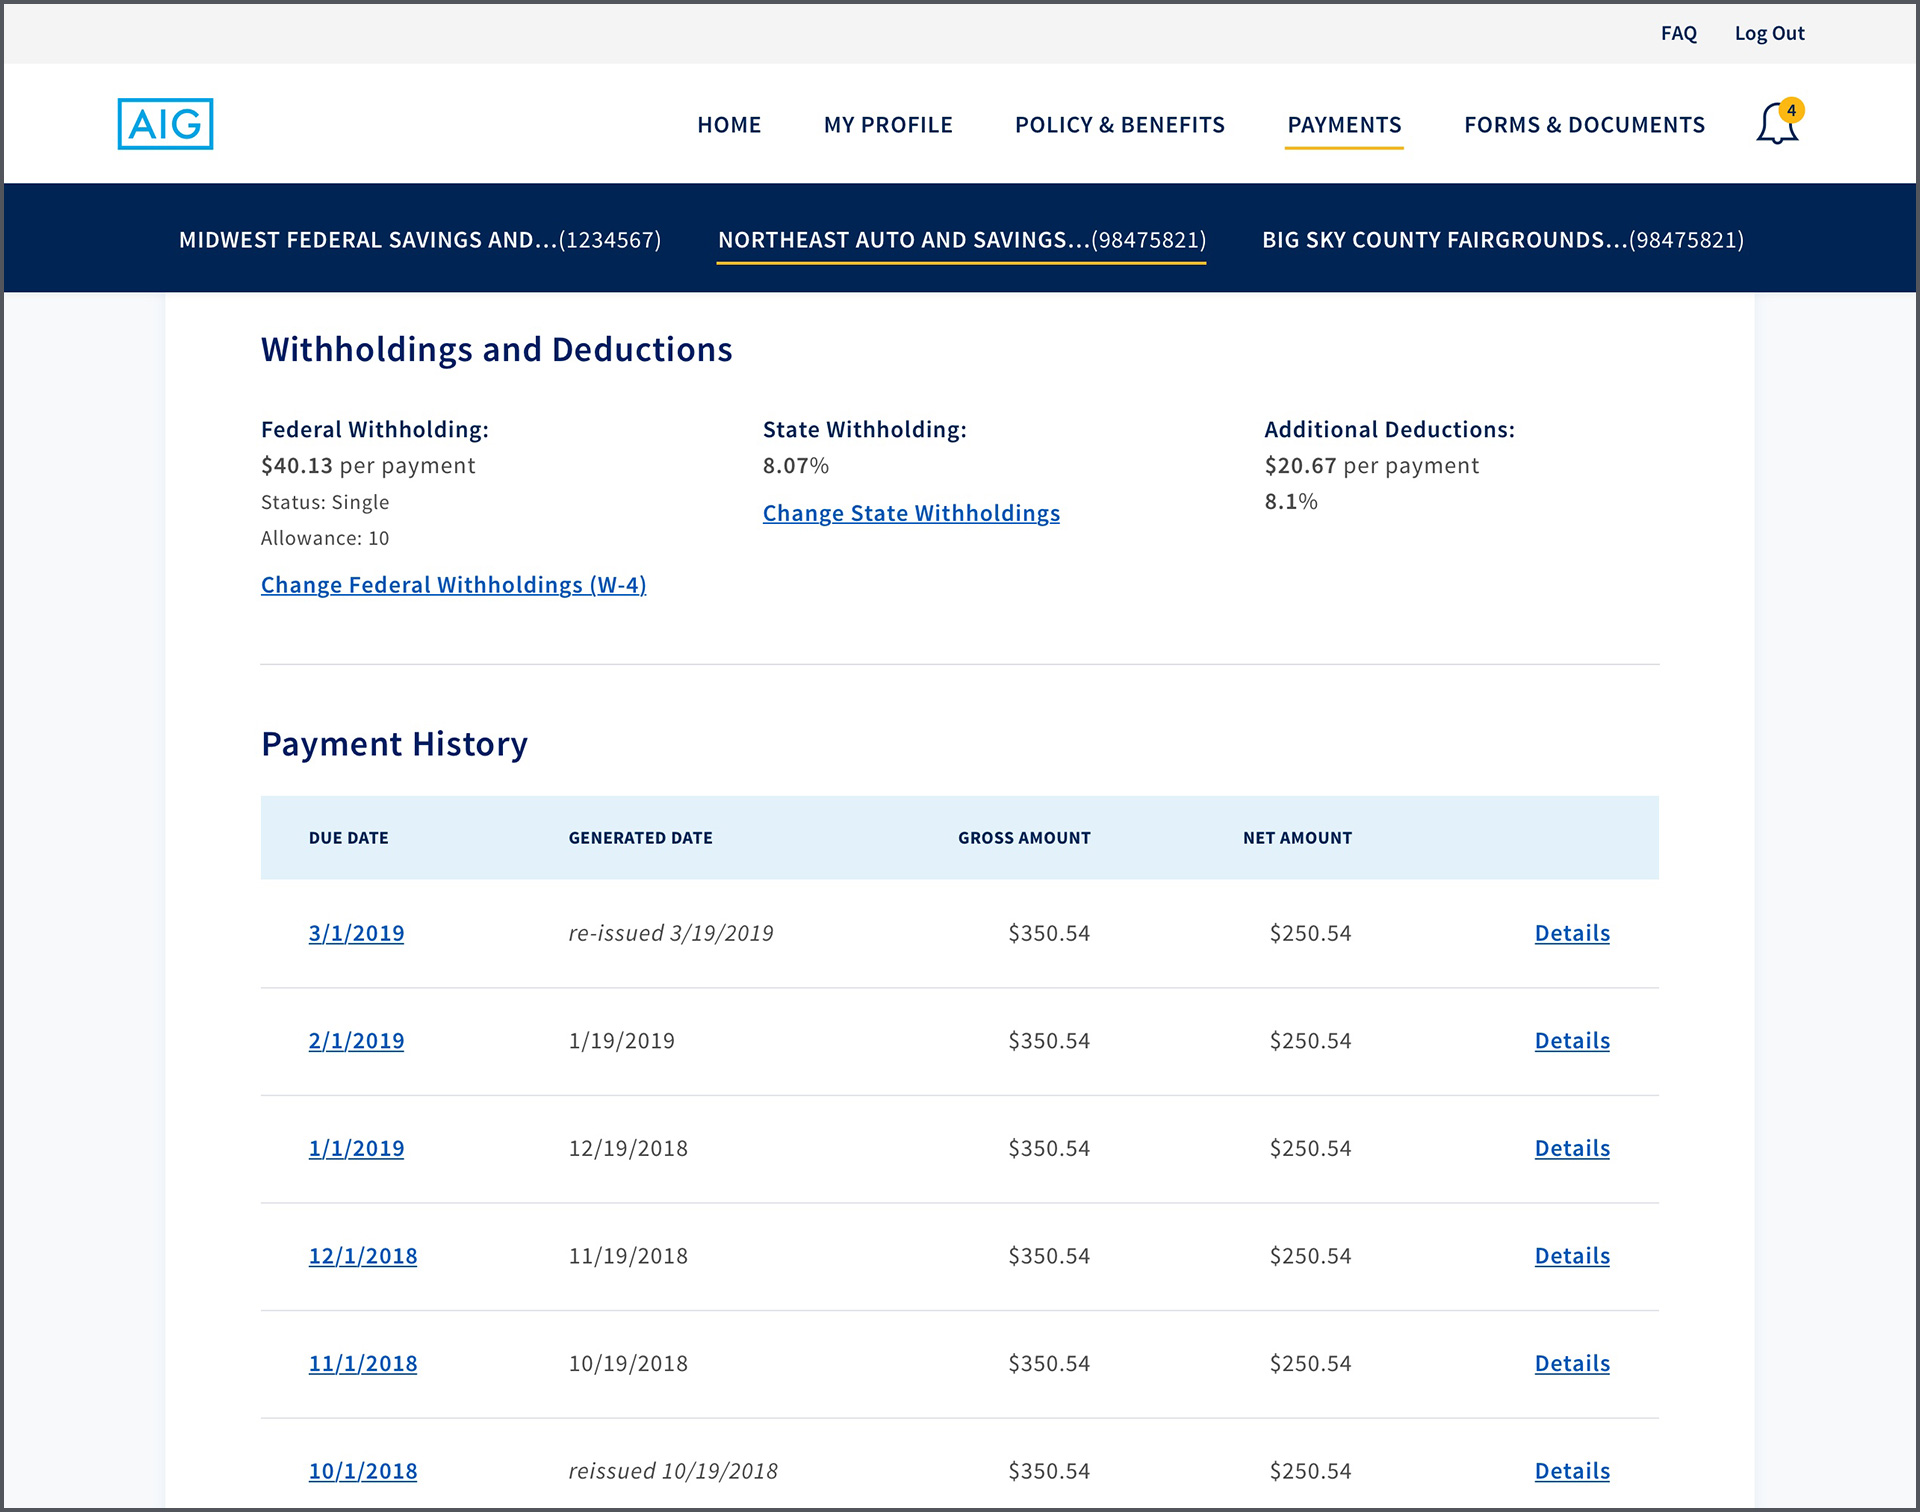Open MY PROFILE in the navigation
The width and height of the screenshot is (1920, 1512).
point(888,125)
